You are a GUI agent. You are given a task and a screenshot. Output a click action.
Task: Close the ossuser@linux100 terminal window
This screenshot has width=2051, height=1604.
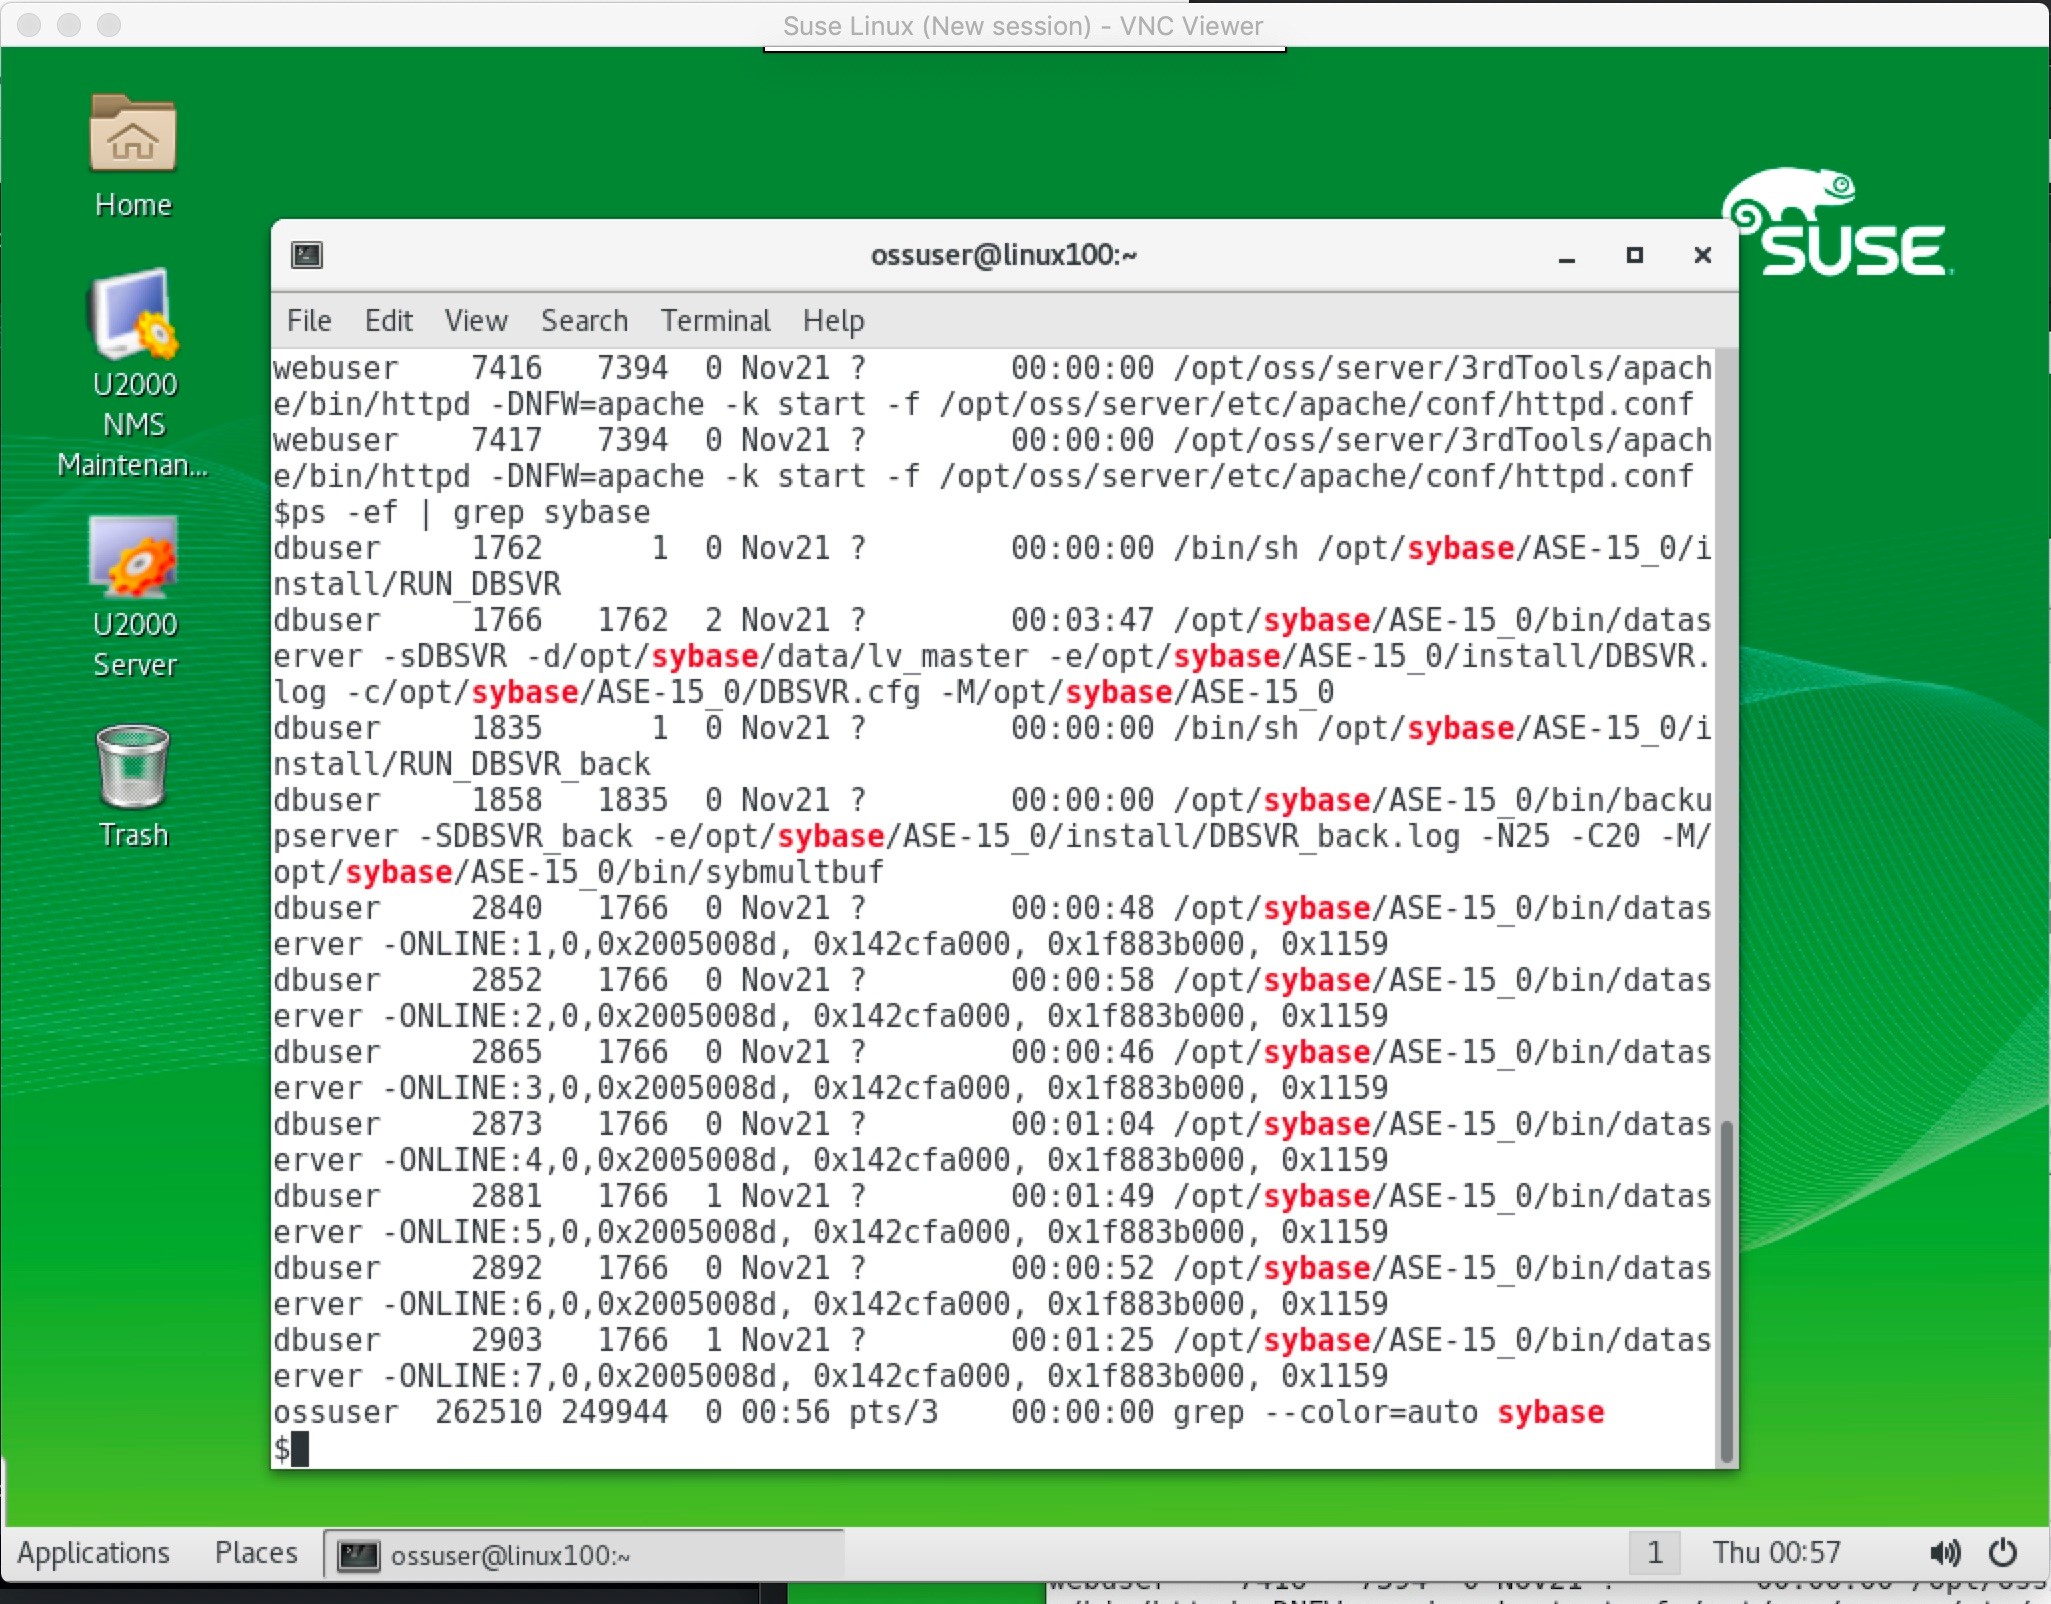[x=1703, y=256]
